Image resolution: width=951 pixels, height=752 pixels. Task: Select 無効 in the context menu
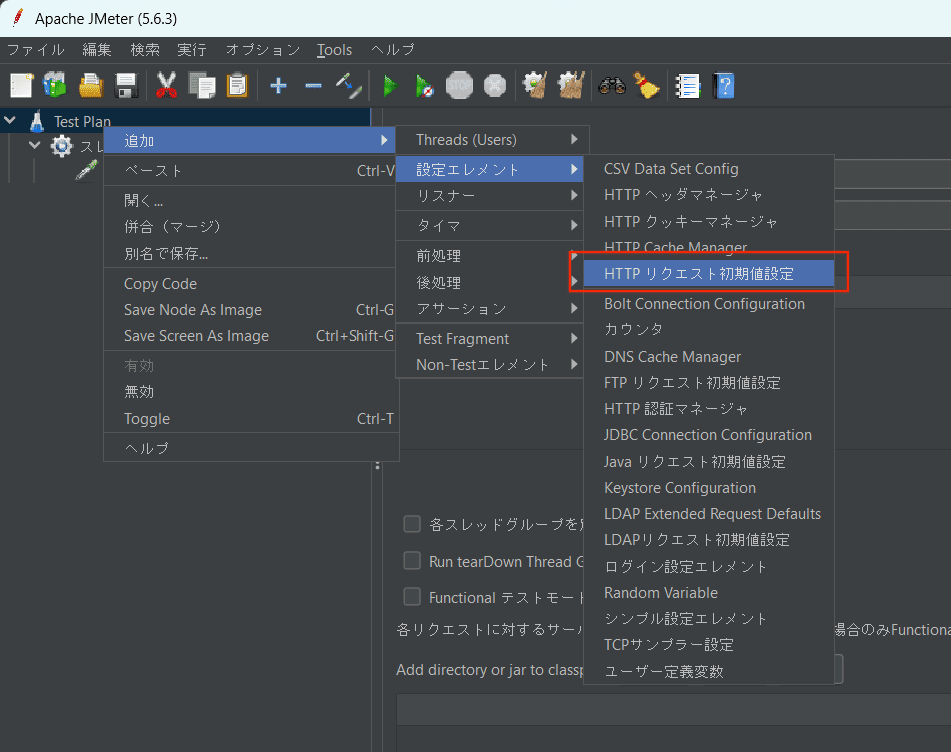251,392
